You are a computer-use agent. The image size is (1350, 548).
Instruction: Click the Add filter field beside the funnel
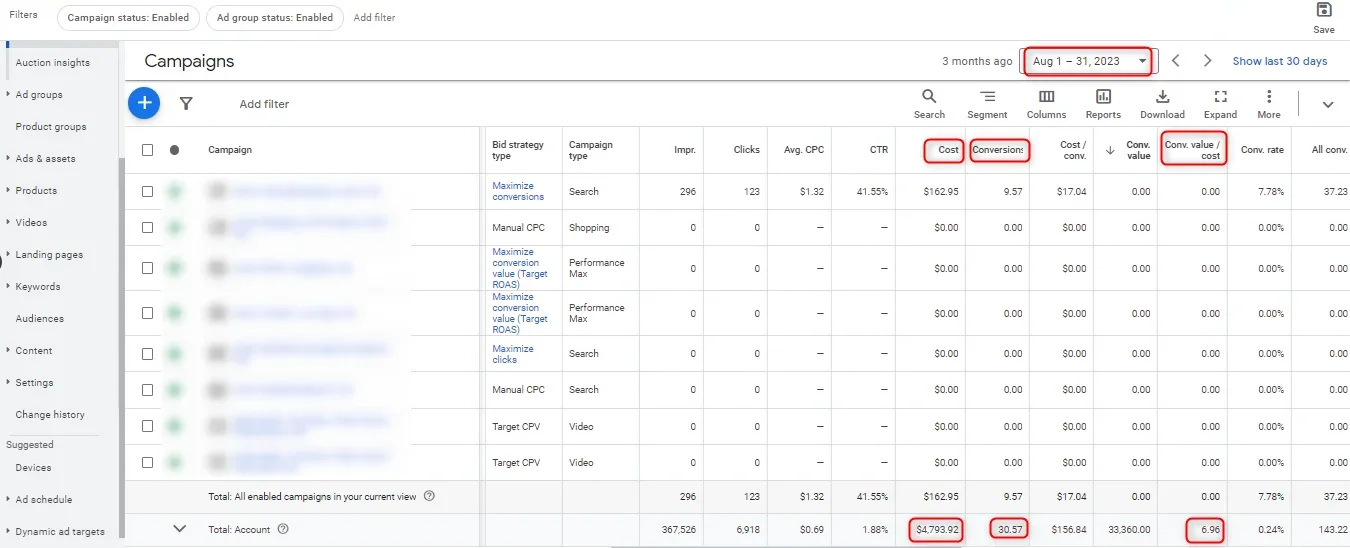[264, 104]
